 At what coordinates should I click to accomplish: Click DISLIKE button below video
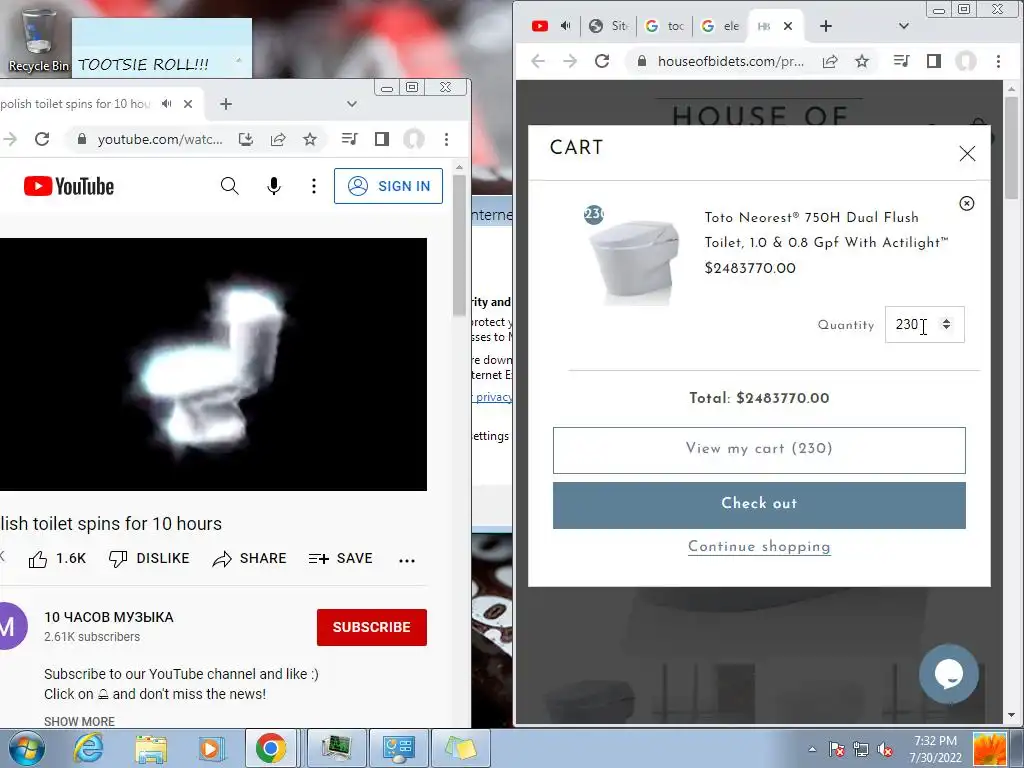[x=149, y=559]
